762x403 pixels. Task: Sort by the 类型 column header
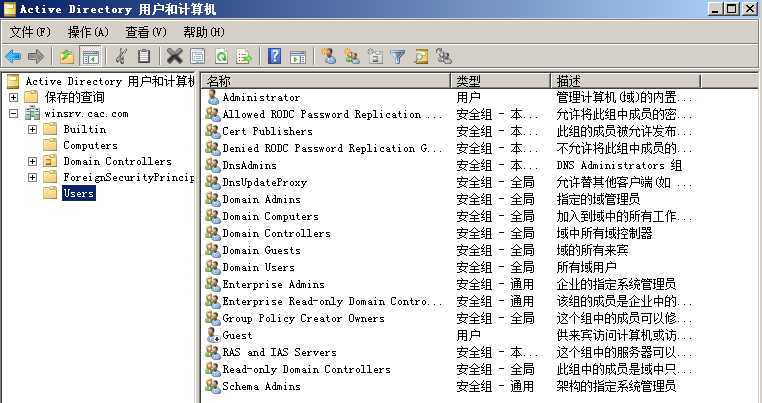[501, 81]
